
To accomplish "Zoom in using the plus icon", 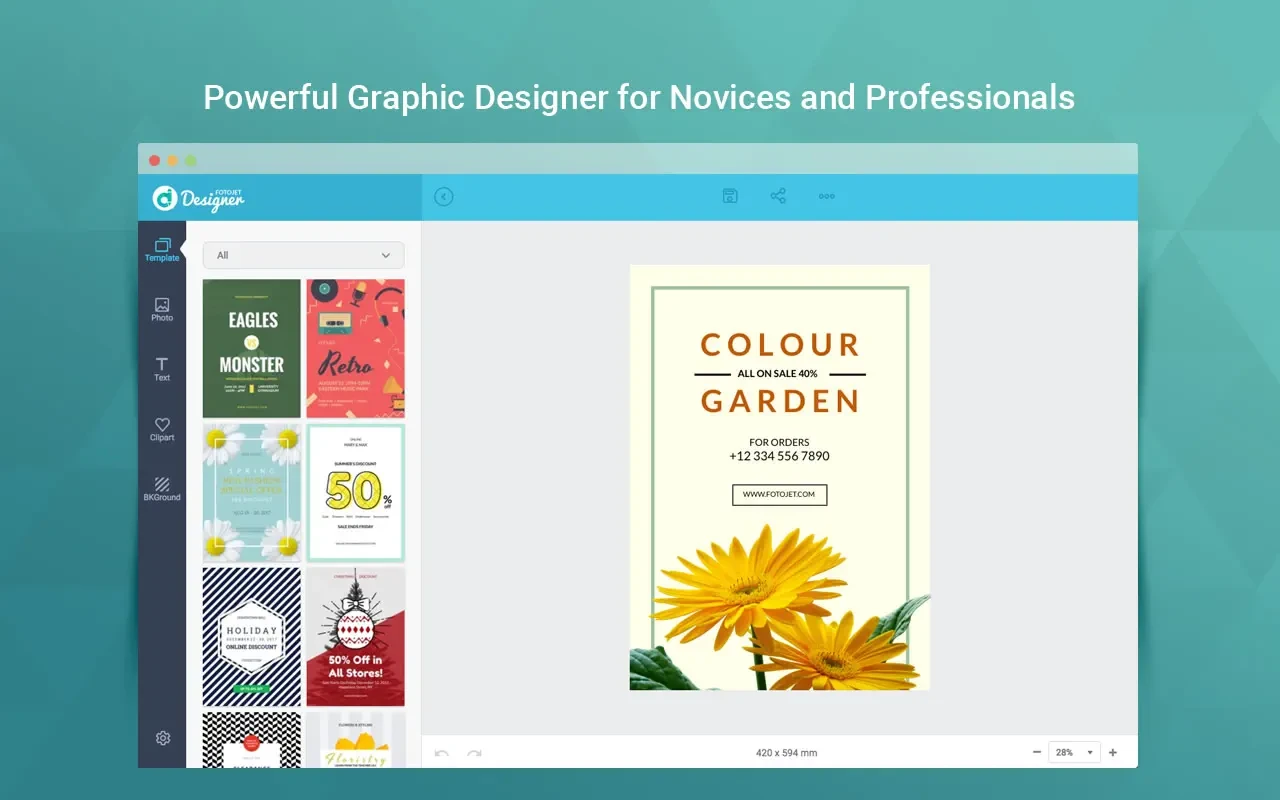I will pyautogui.click(x=1112, y=751).
